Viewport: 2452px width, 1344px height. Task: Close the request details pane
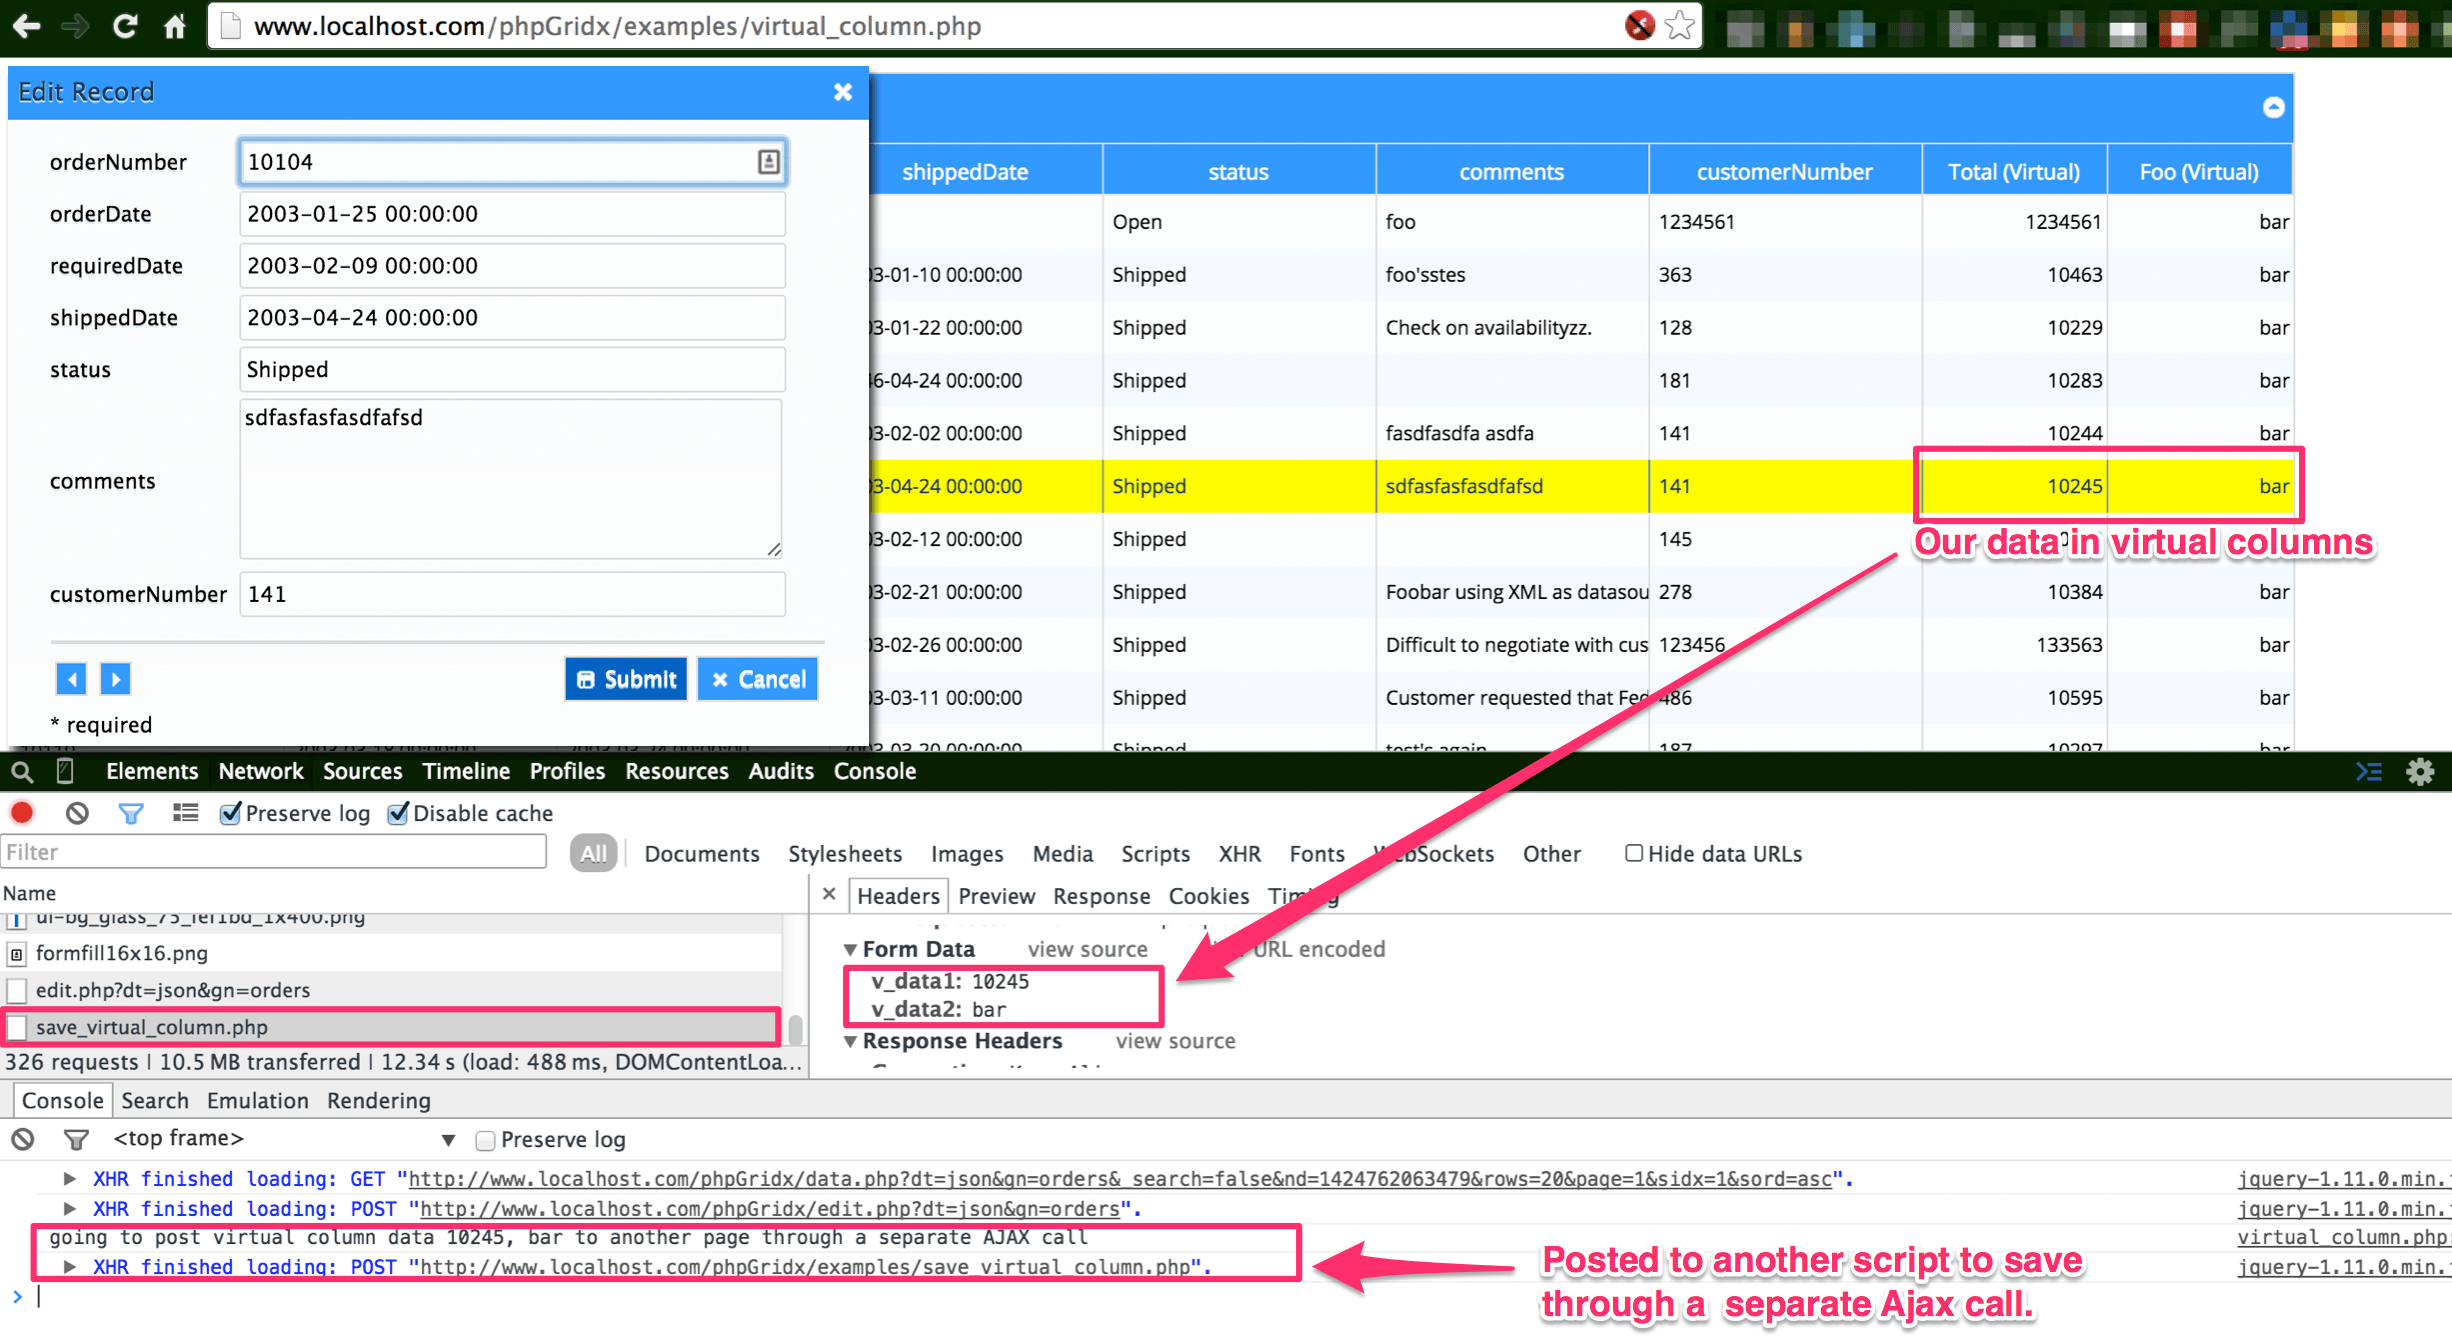[x=829, y=894]
